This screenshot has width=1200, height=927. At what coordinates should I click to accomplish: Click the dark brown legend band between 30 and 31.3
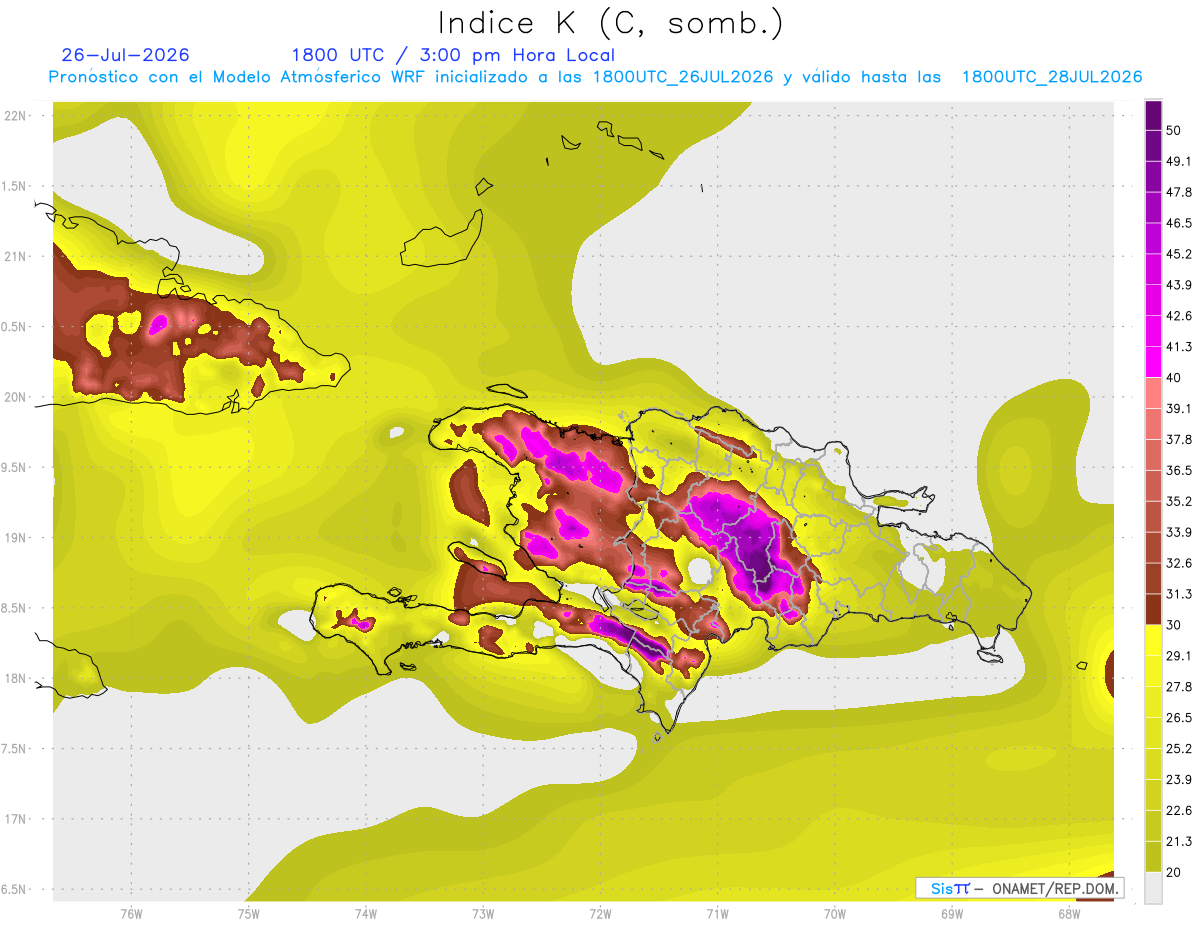pyautogui.click(x=1154, y=608)
